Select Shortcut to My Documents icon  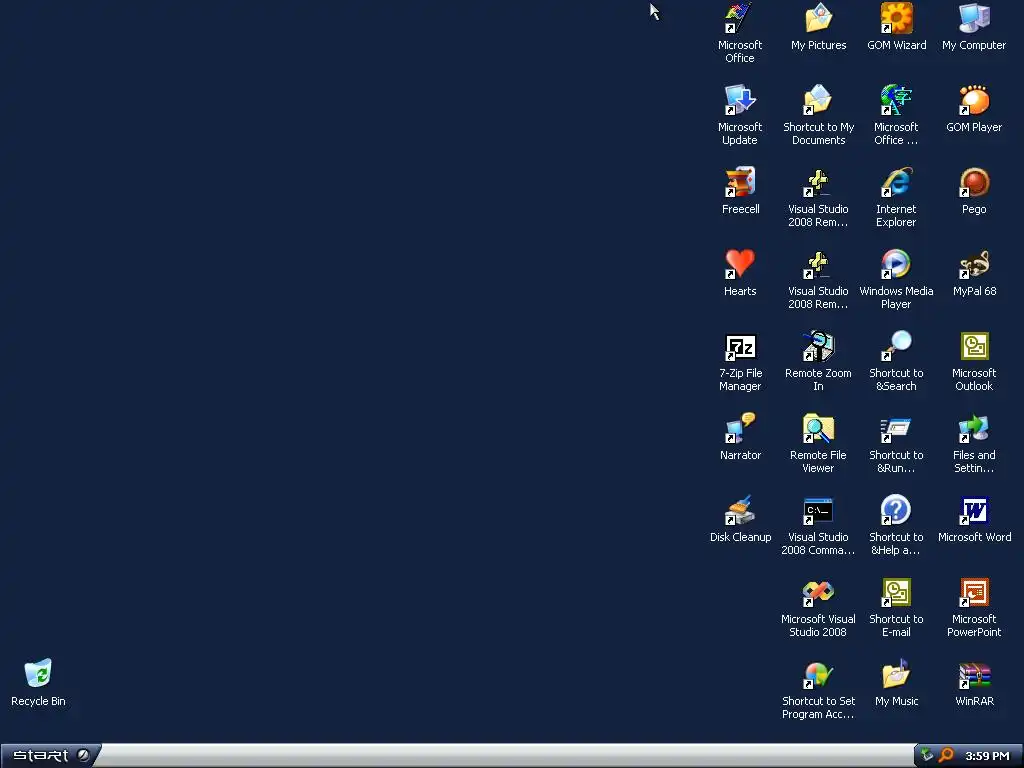[x=818, y=100]
